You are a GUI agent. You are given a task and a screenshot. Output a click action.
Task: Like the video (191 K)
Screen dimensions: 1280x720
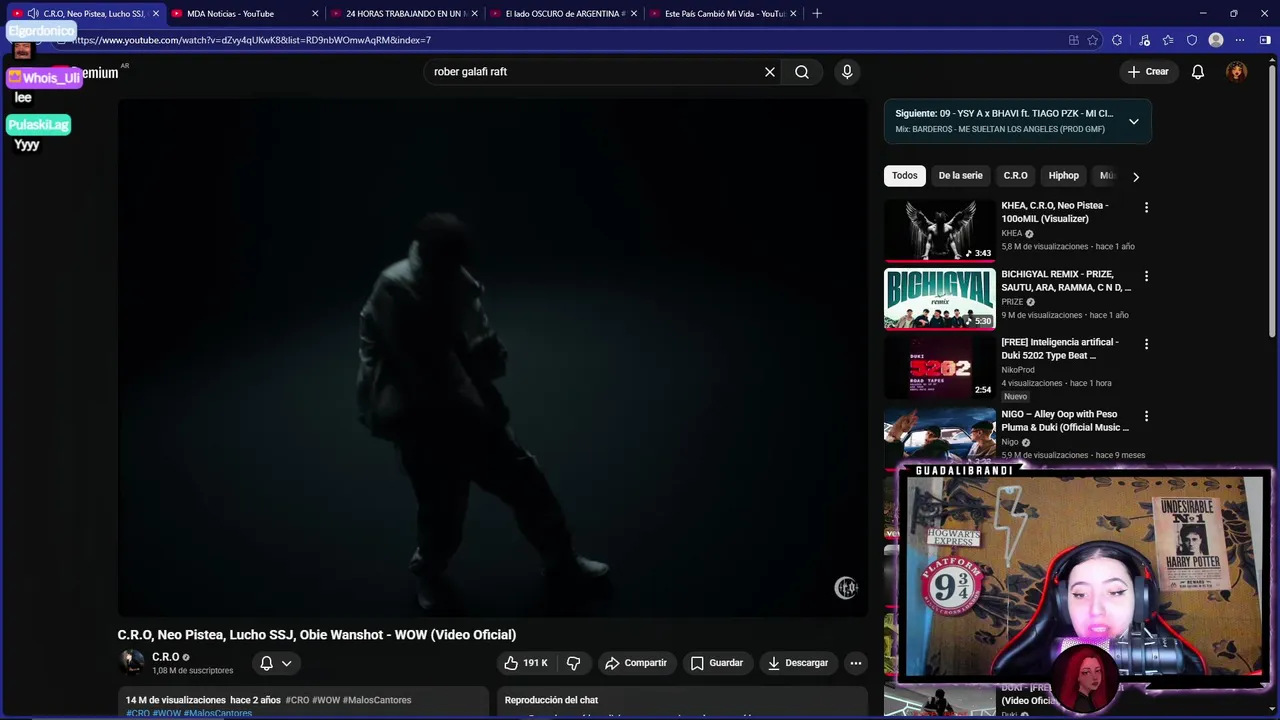(526, 663)
